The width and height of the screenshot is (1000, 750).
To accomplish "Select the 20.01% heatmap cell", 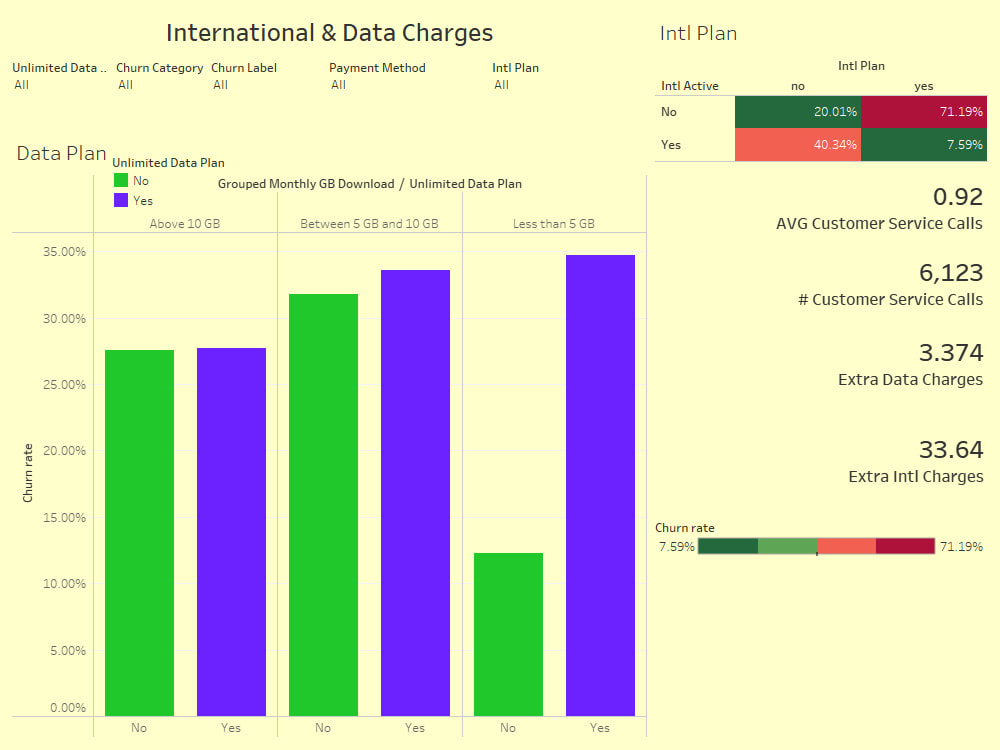I will coord(797,112).
